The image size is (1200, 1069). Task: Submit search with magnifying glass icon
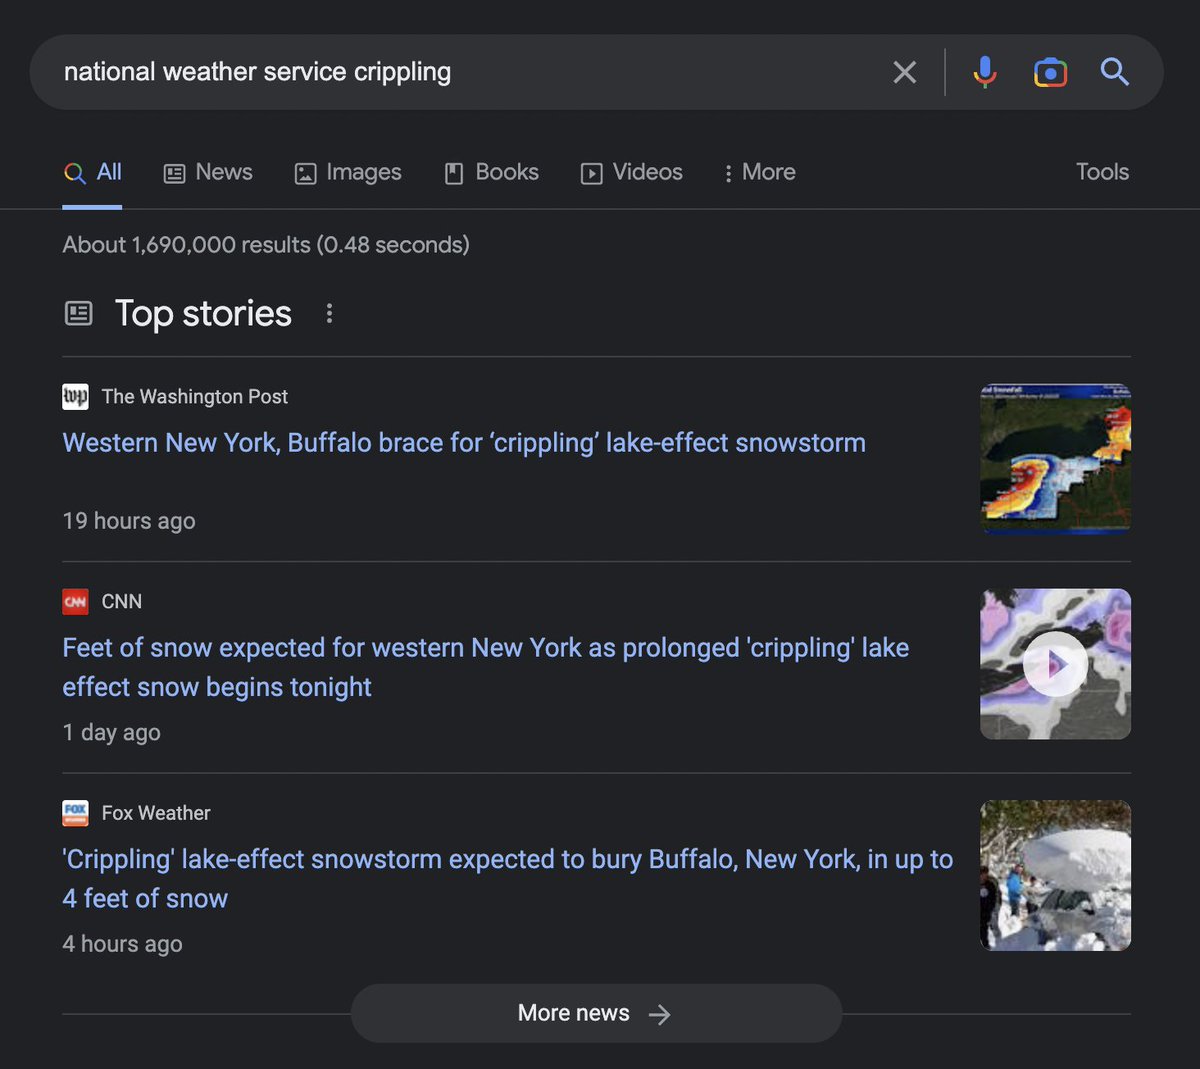click(1115, 72)
